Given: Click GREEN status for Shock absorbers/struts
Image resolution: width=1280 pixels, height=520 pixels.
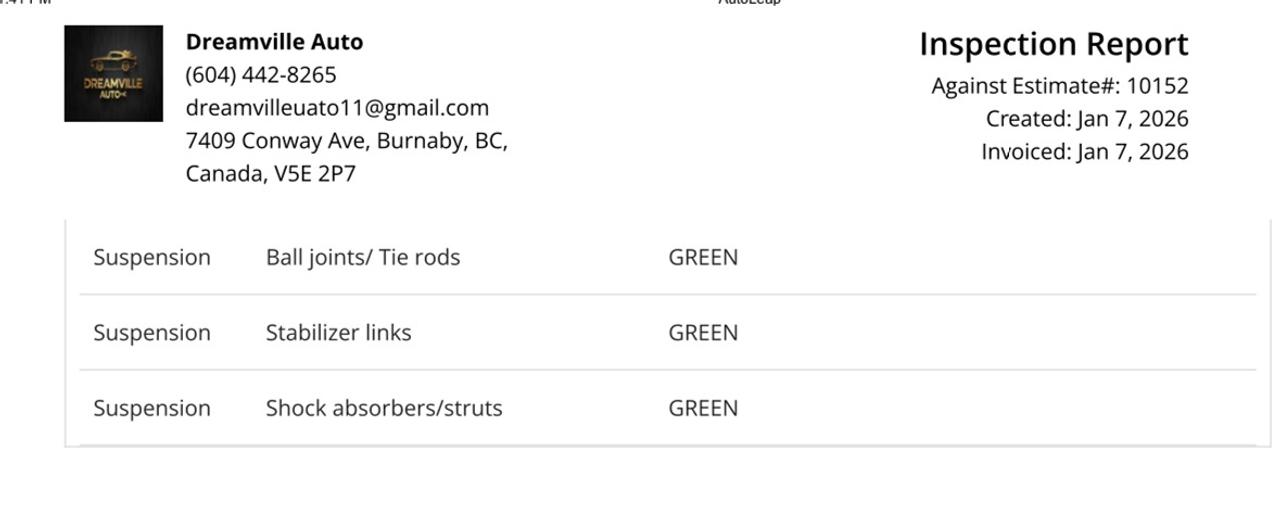Looking at the screenshot, I should [703, 408].
